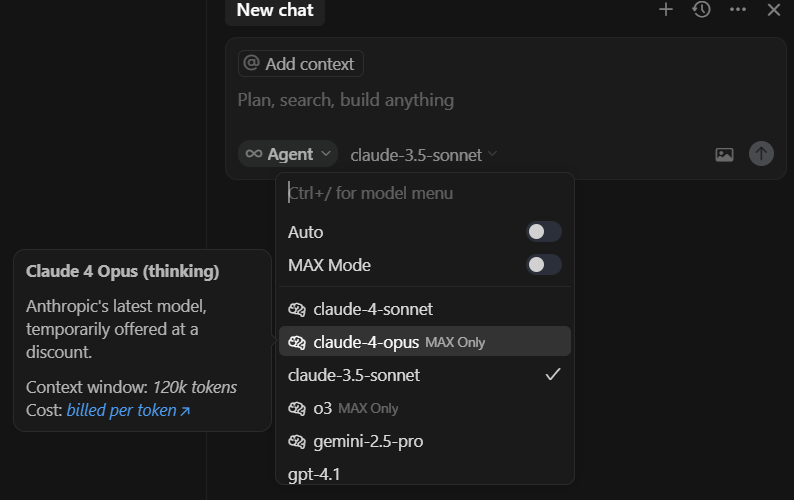Click the brain icon beside claude-4-sonnet

[297, 309]
